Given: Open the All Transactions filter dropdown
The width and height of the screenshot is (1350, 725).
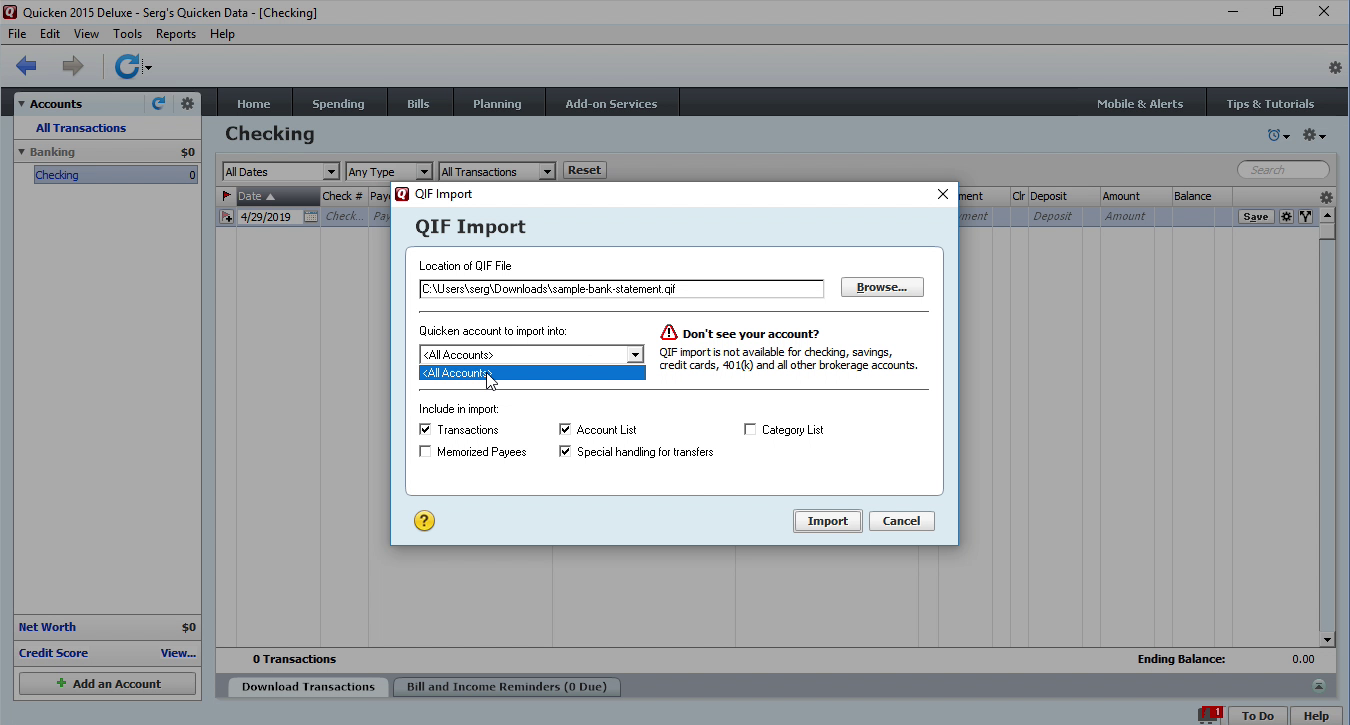Looking at the screenshot, I should click(x=496, y=172).
